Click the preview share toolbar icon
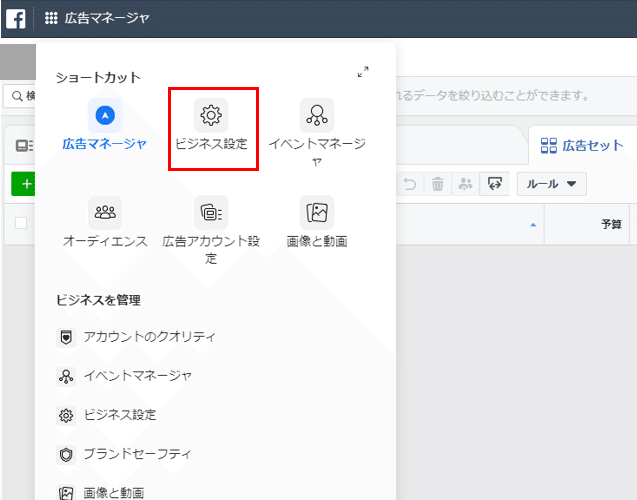The image size is (637, 500). [494, 184]
